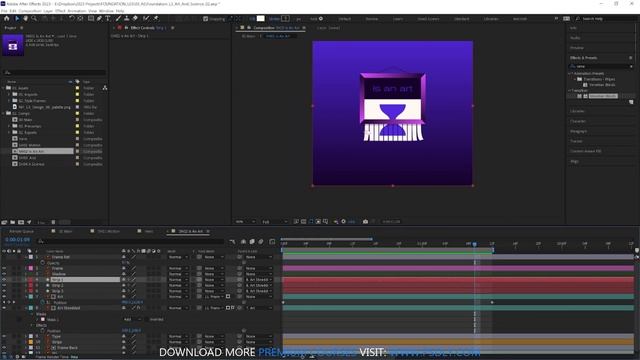
Task: Toggle the Snapping checkbox
Action: coord(206,19)
